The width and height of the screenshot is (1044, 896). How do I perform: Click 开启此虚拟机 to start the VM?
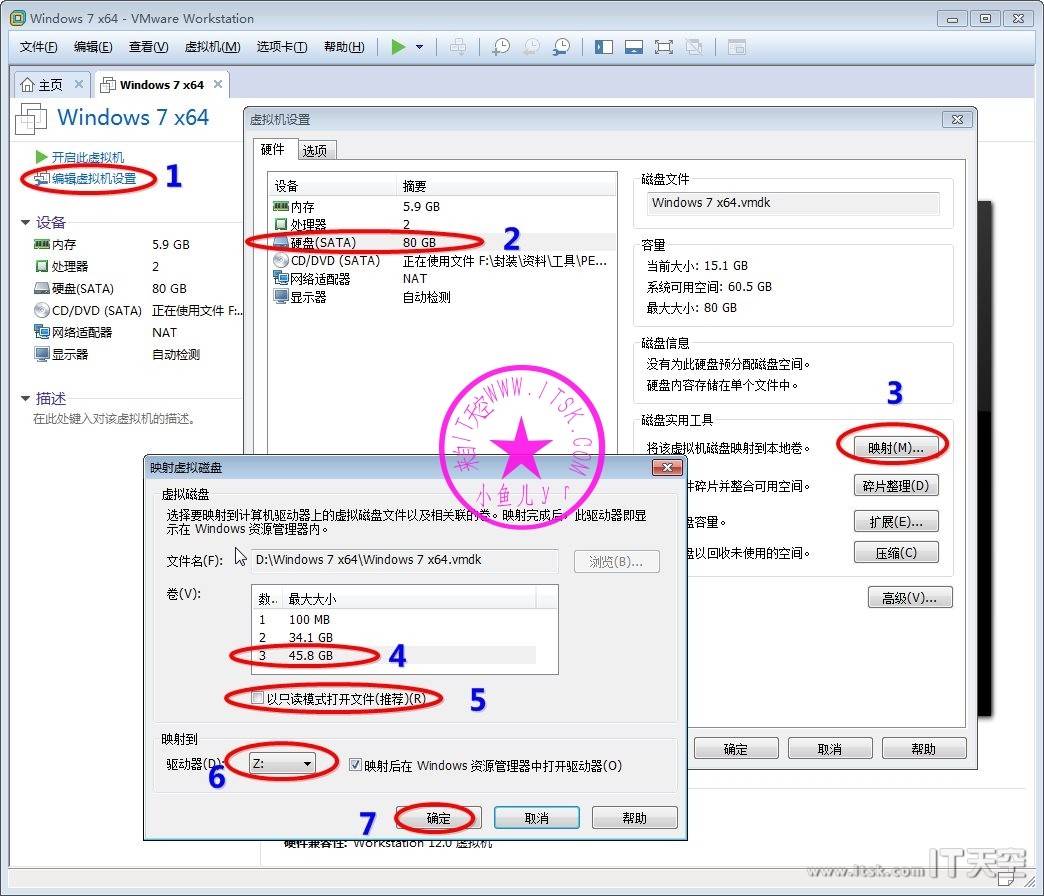[87, 157]
